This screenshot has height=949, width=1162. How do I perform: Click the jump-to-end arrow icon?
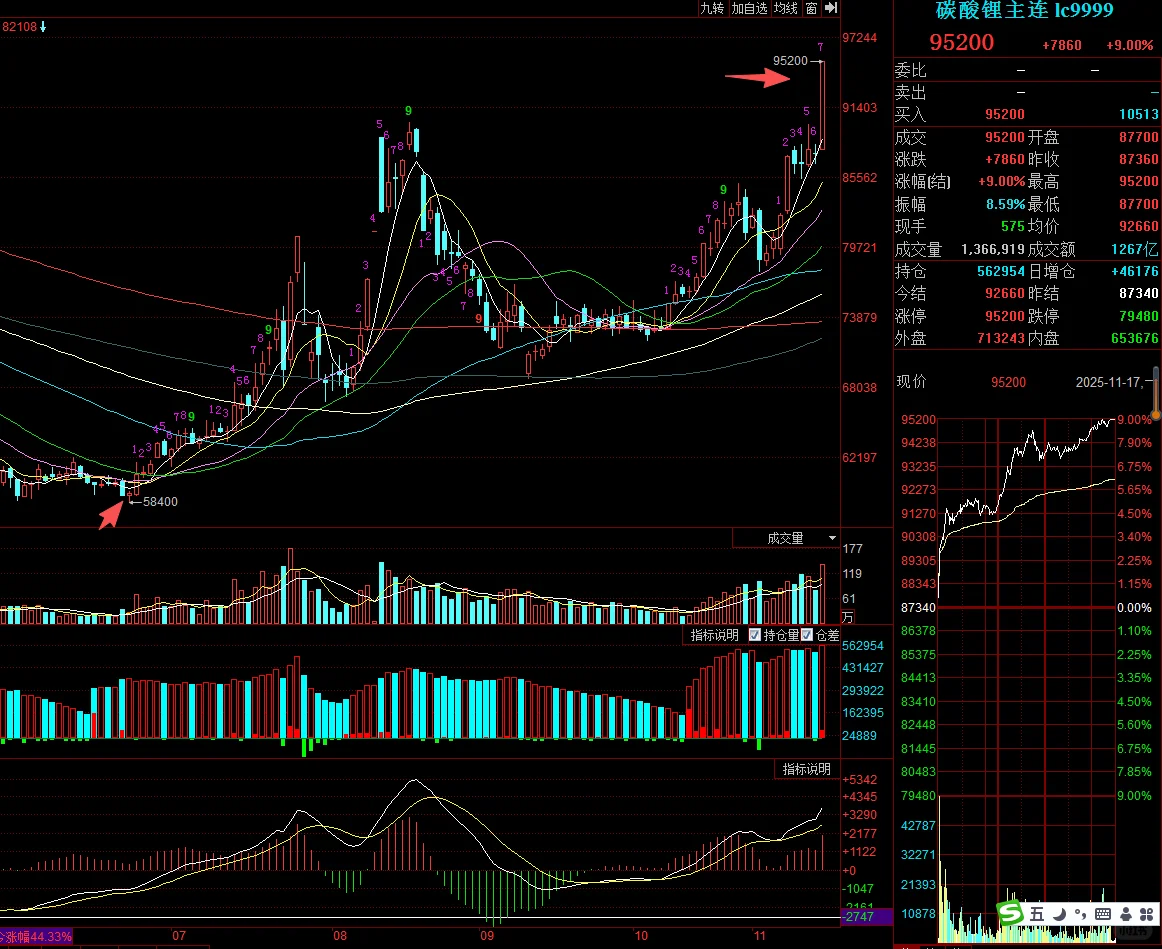(831, 8)
